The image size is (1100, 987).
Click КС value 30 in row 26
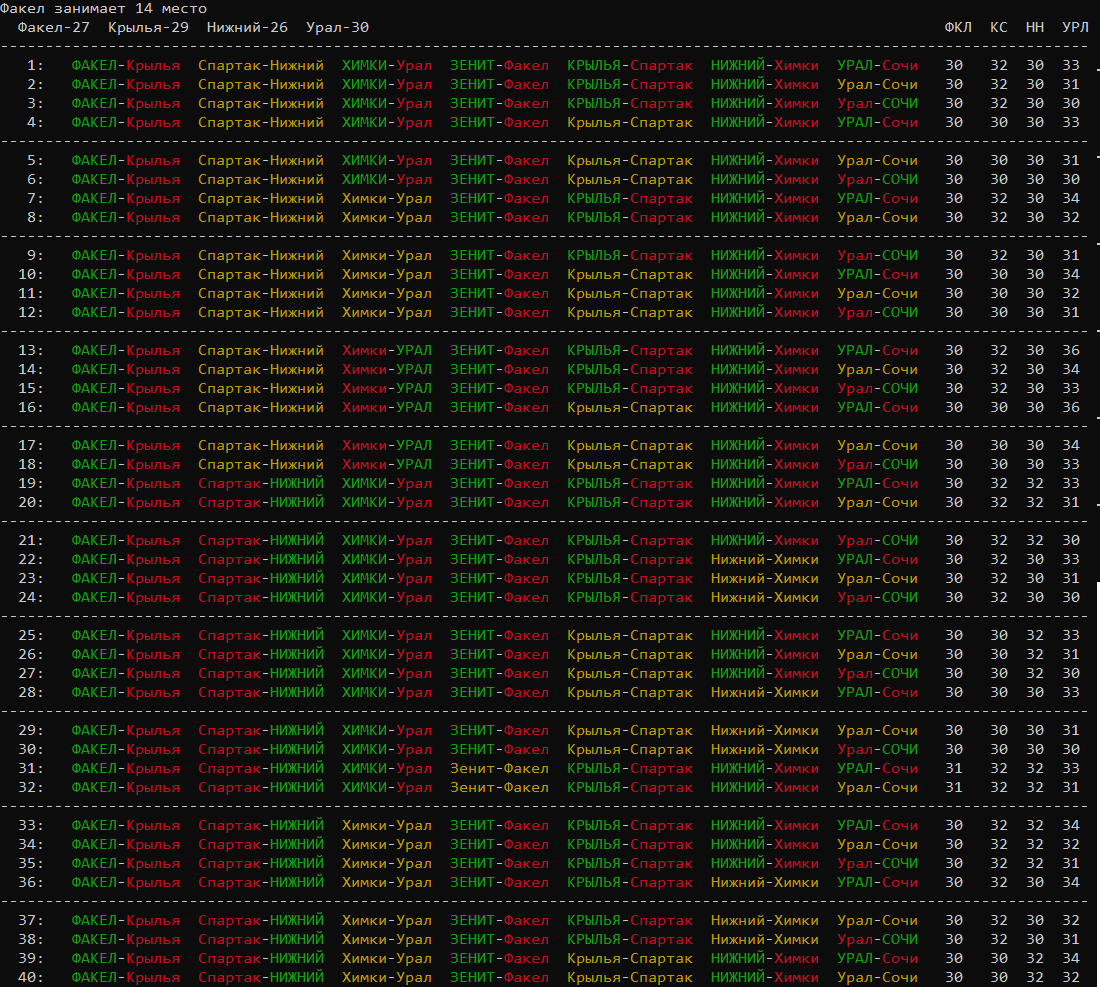(x=999, y=654)
